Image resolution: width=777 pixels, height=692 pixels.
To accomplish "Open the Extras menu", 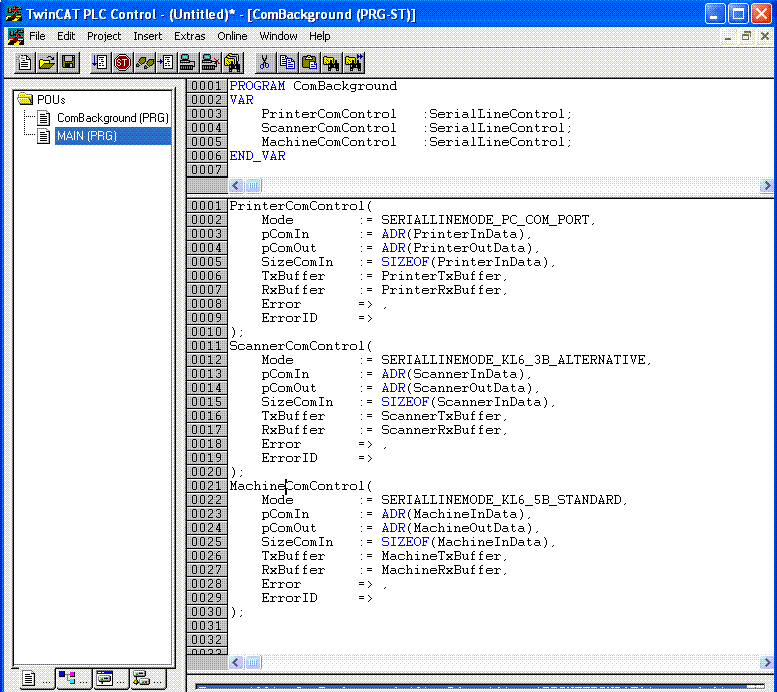I will 189,36.
